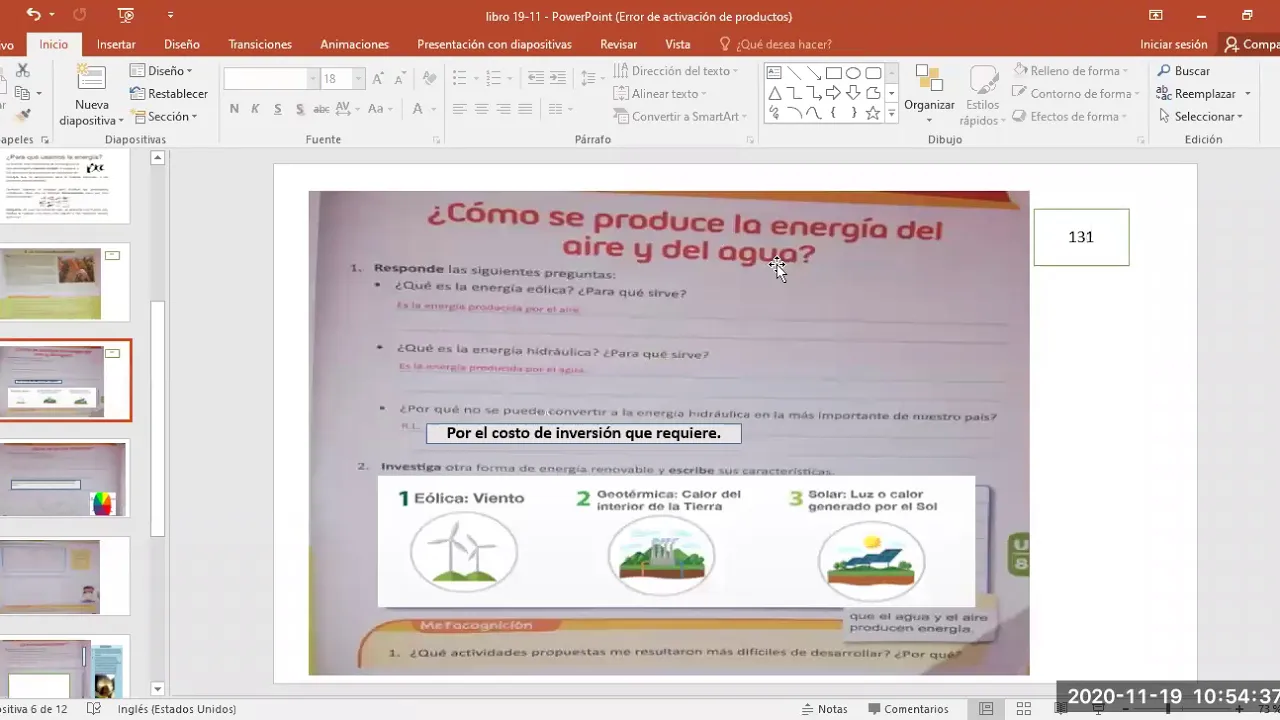Click the page number box showing 131
The height and width of the screenshot is (720, 1280).
(x=1081, y=237)
